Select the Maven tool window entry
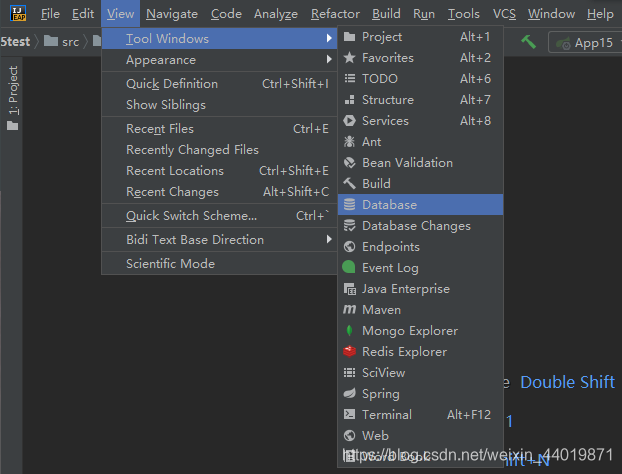 coord(420,309)
